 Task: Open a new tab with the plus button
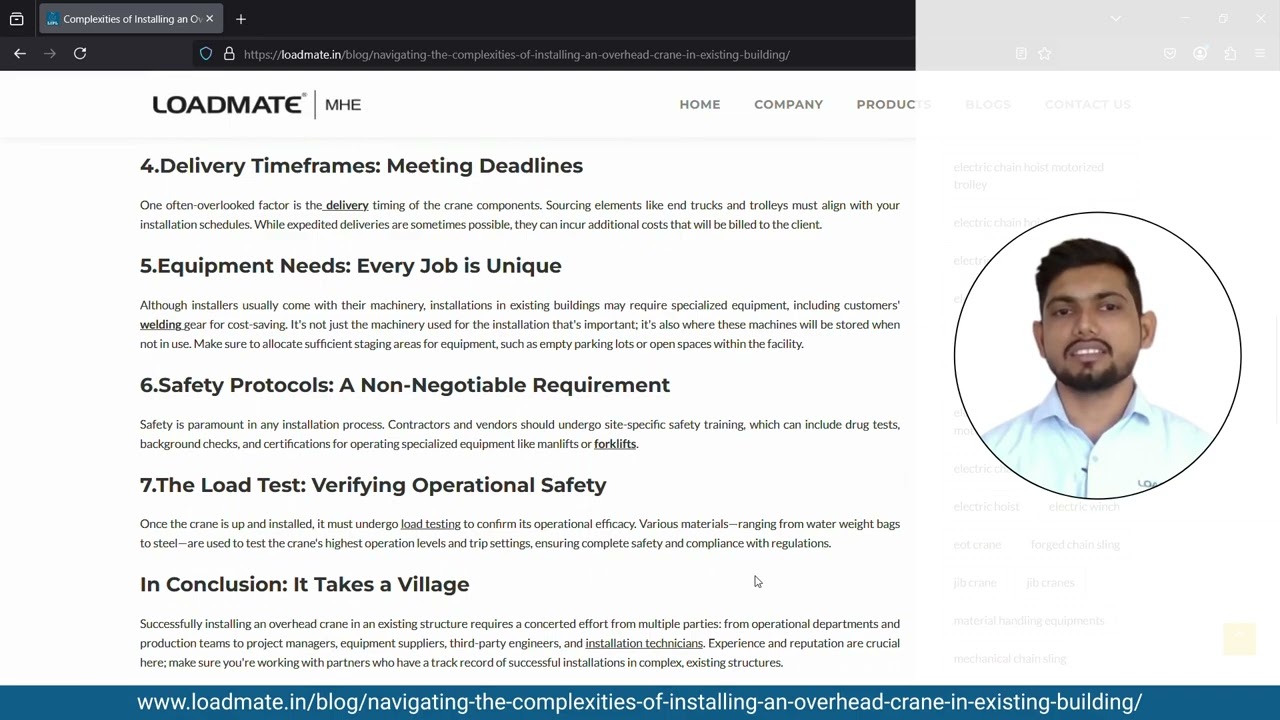point(241,19)
